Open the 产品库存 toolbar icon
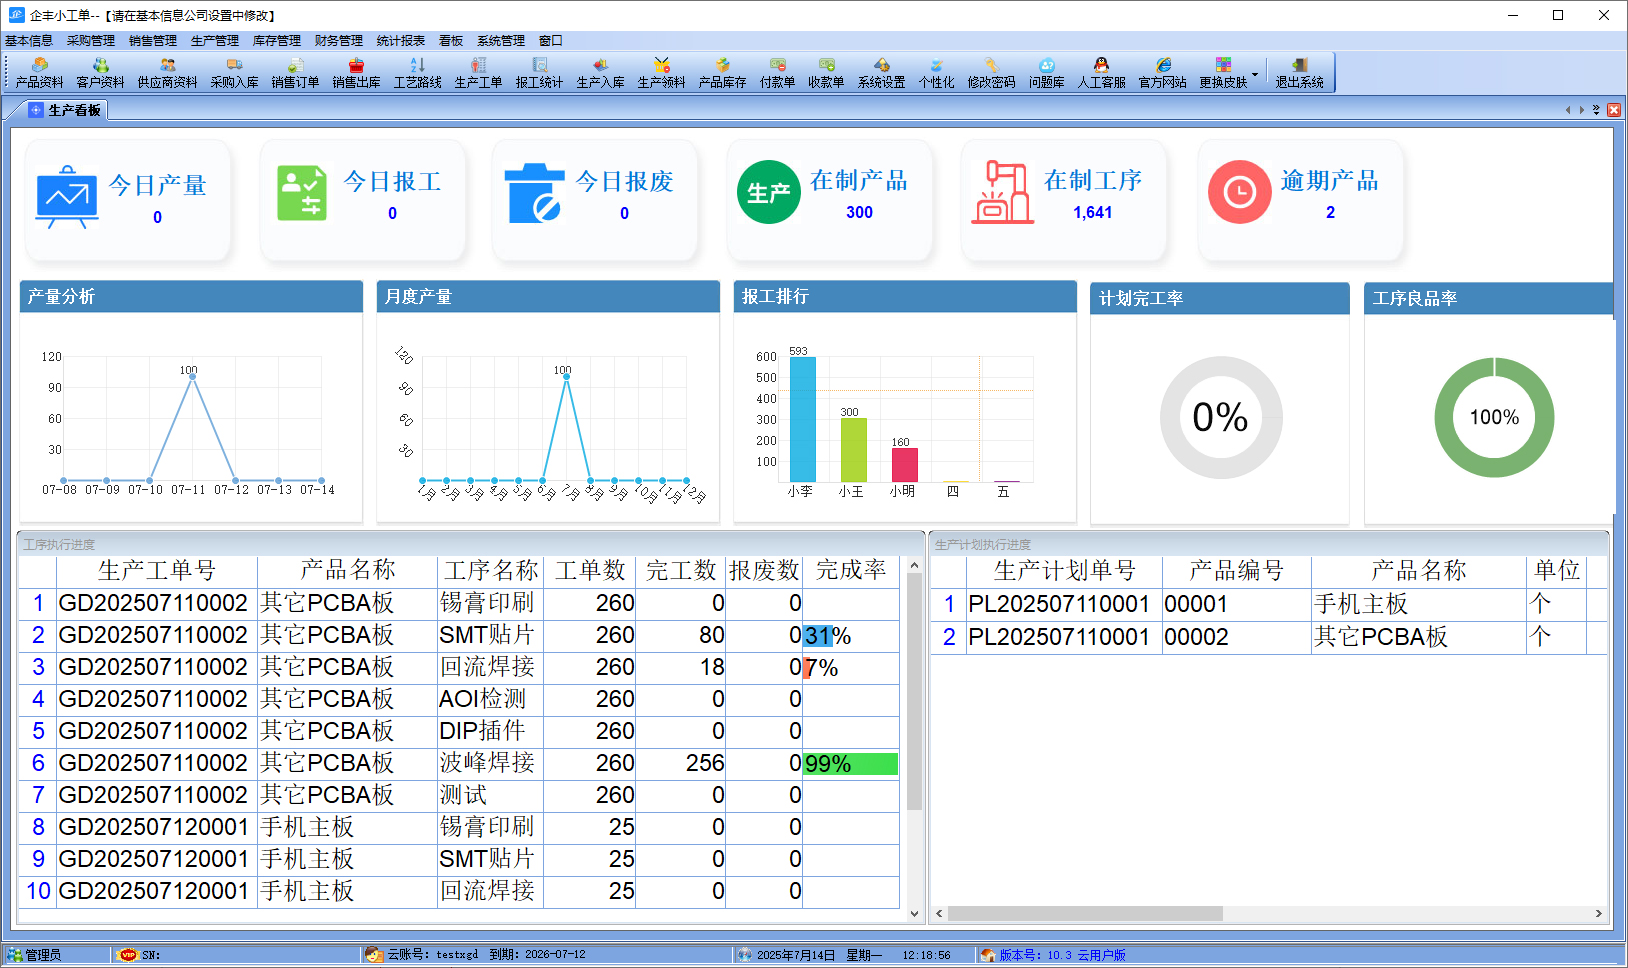Image resolution: width=1628 pixels, height=968 pixels. pyautogui.click(x=722, y=73)
